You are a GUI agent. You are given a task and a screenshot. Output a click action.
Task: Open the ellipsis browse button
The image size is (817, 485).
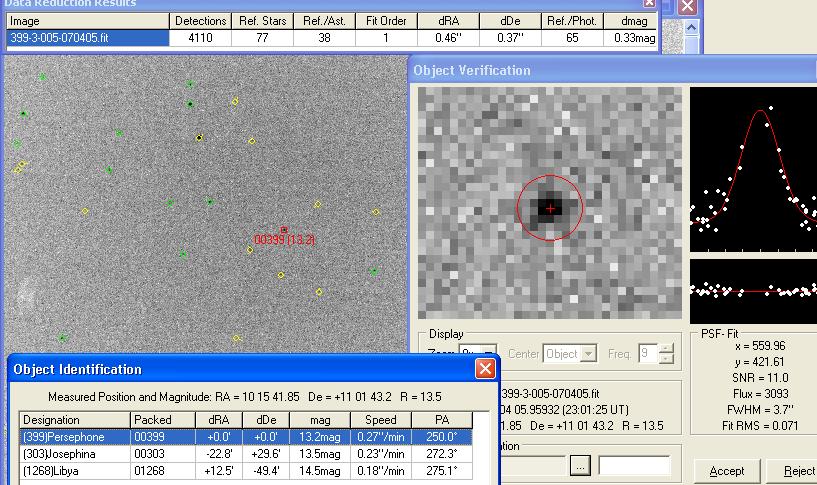click(580, 465)
